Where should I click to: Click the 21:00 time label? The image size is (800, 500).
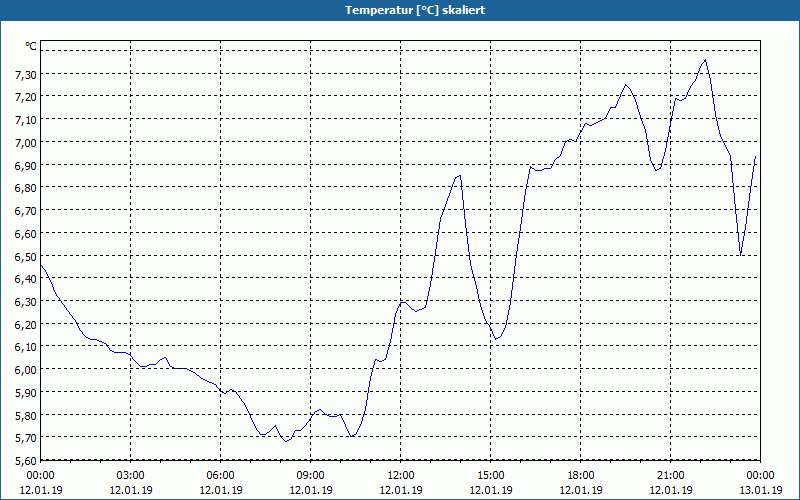[671, 476]
